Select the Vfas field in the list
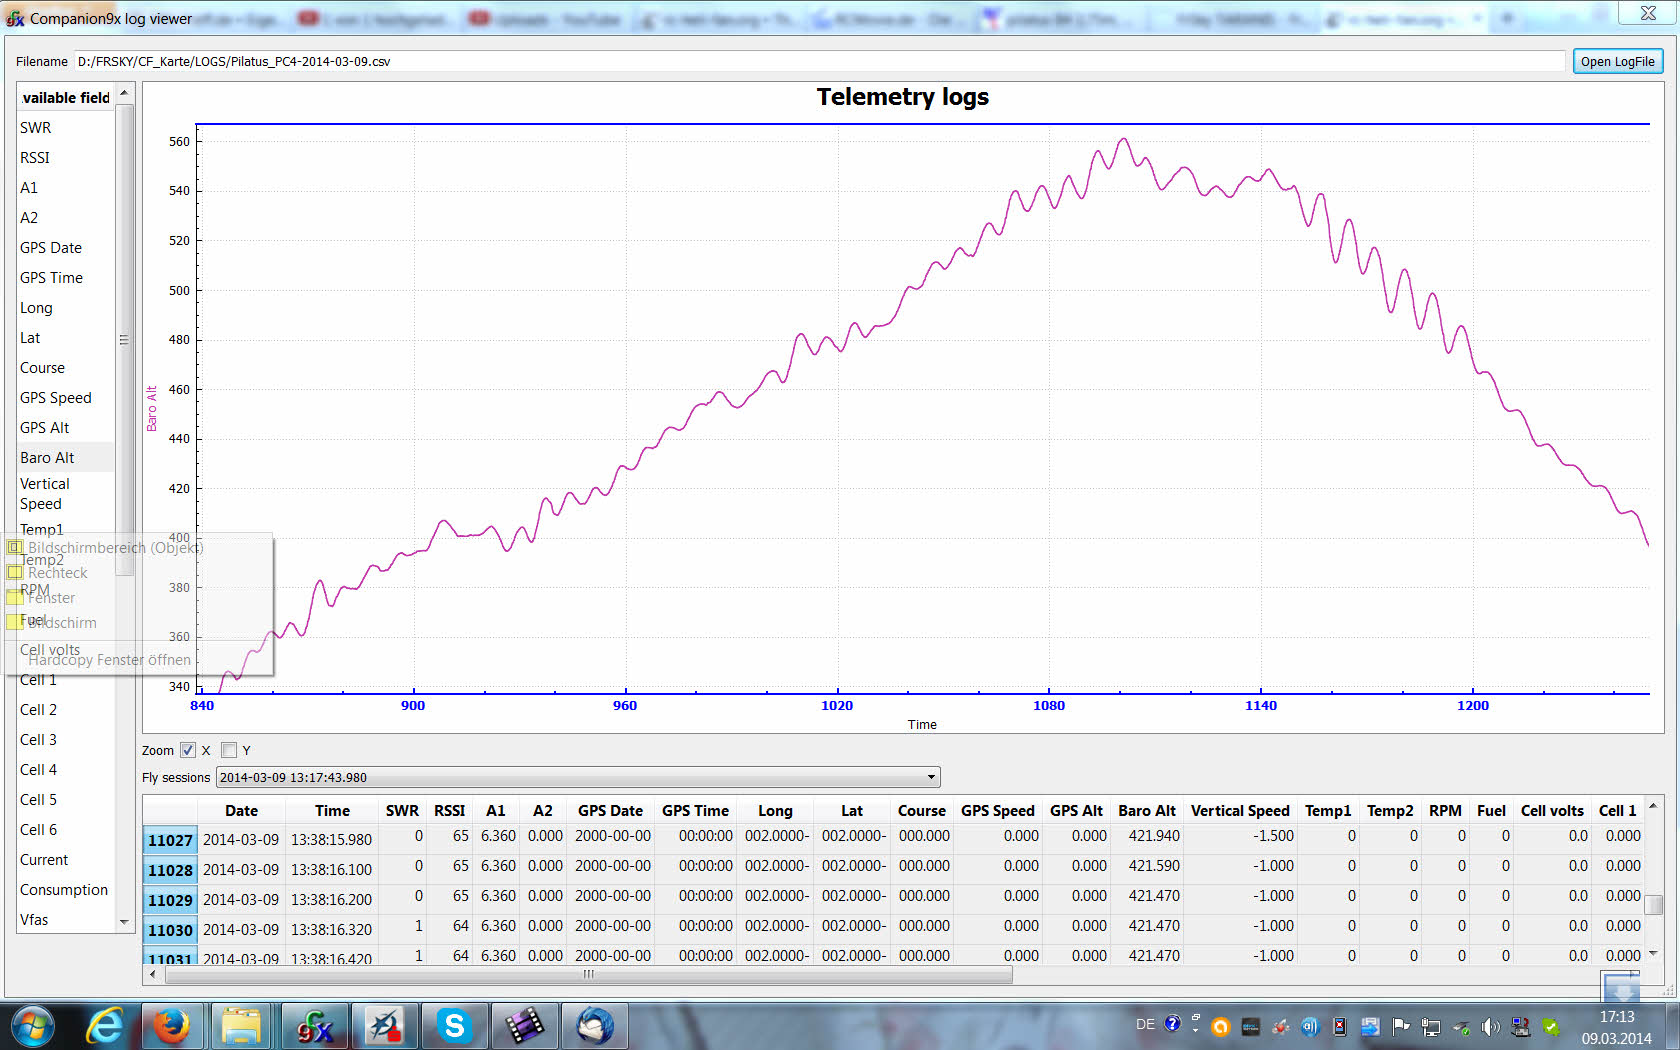 coord(65,920)
